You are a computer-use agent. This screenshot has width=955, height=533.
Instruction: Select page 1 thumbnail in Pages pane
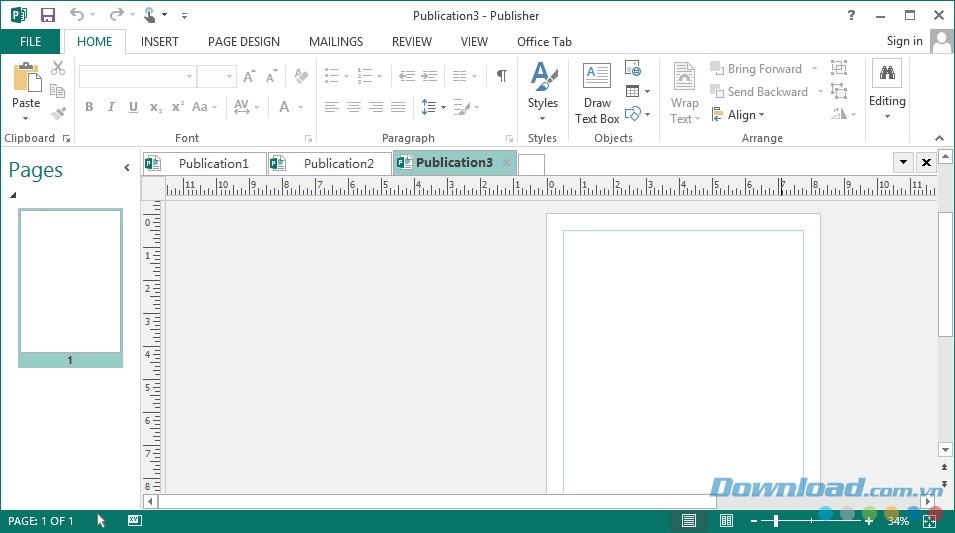[x=70, y=282]
